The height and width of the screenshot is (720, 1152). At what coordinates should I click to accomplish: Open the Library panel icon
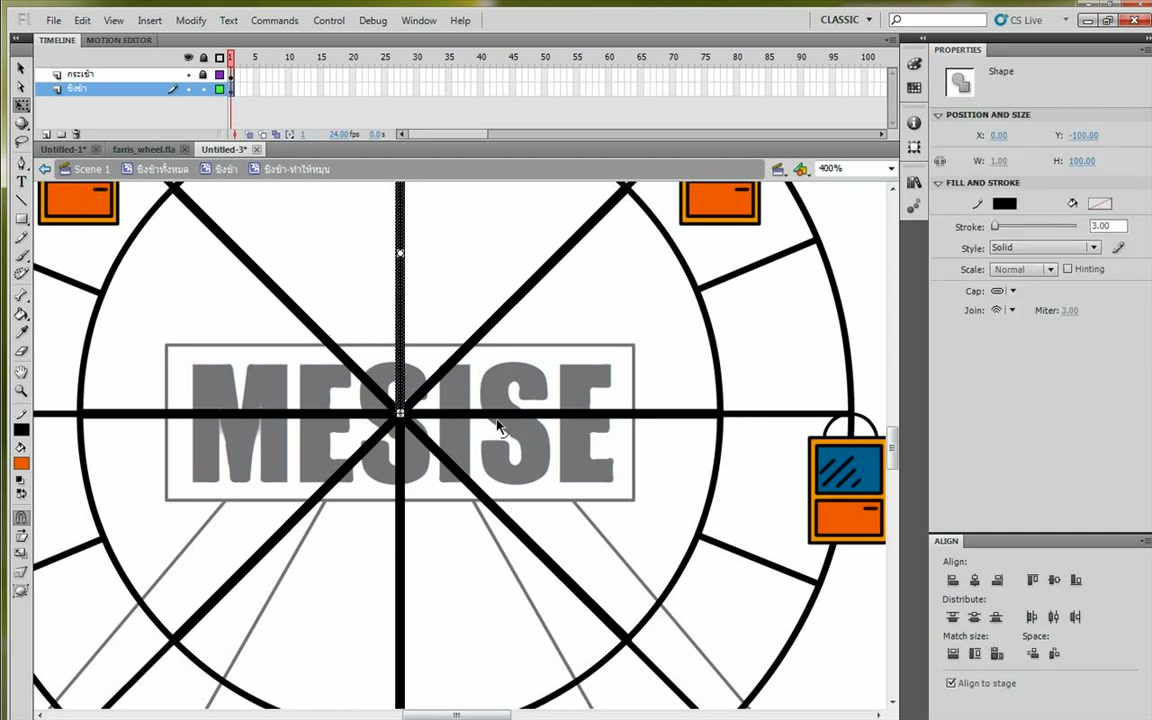tap(914, 182)
